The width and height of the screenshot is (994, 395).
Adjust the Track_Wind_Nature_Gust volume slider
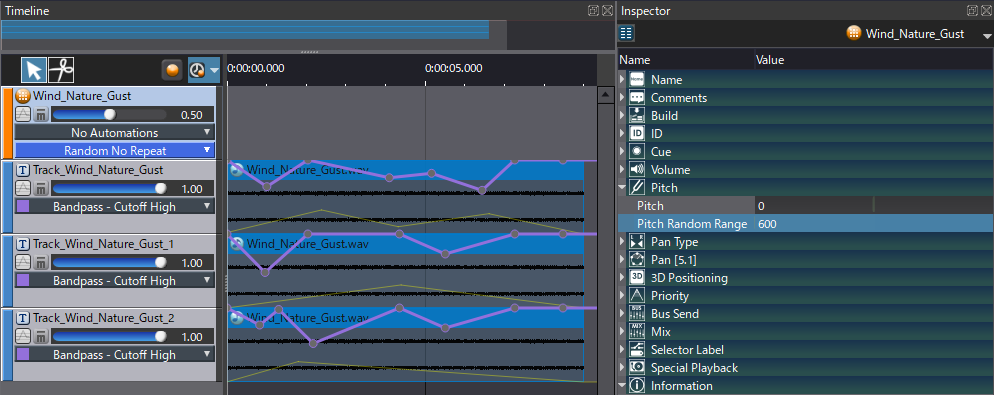coord(109,188)
